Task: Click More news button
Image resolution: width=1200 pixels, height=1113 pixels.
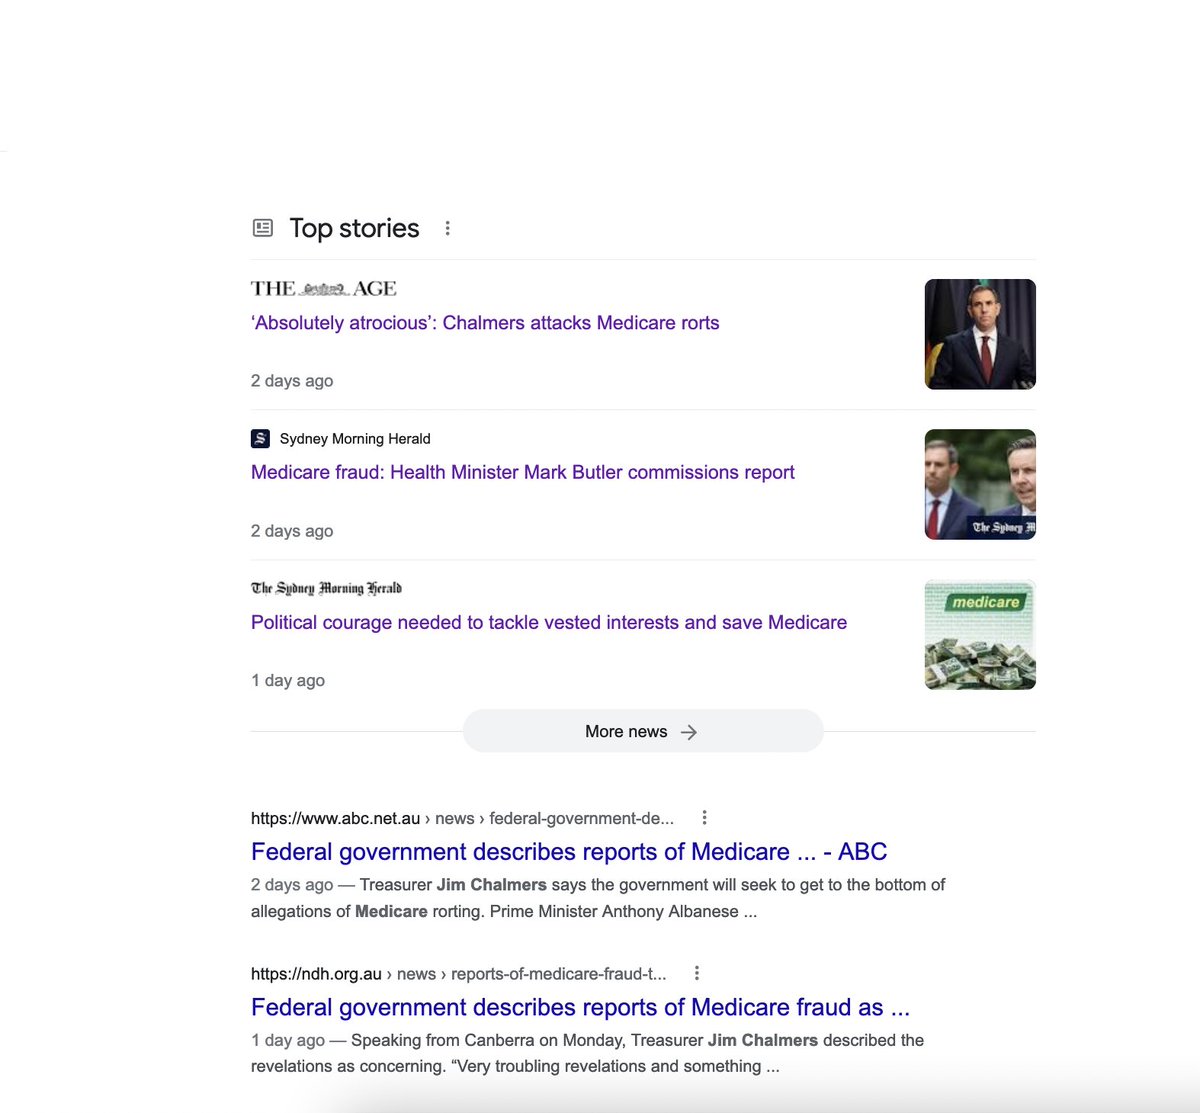Action: pos(643,731)
